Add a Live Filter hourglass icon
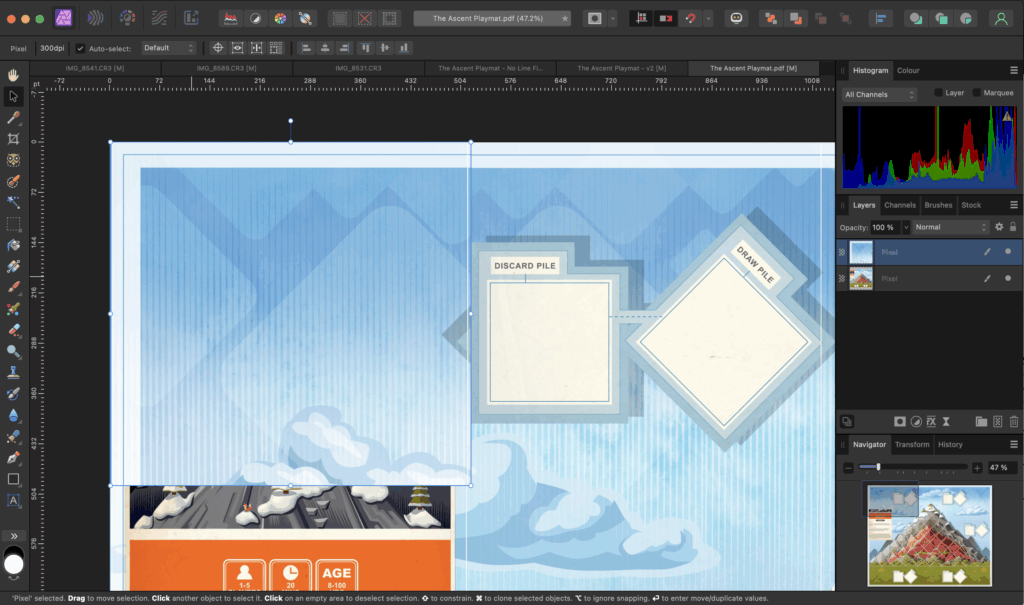This screenshot has height=605, width=1024. click(946, 421)
